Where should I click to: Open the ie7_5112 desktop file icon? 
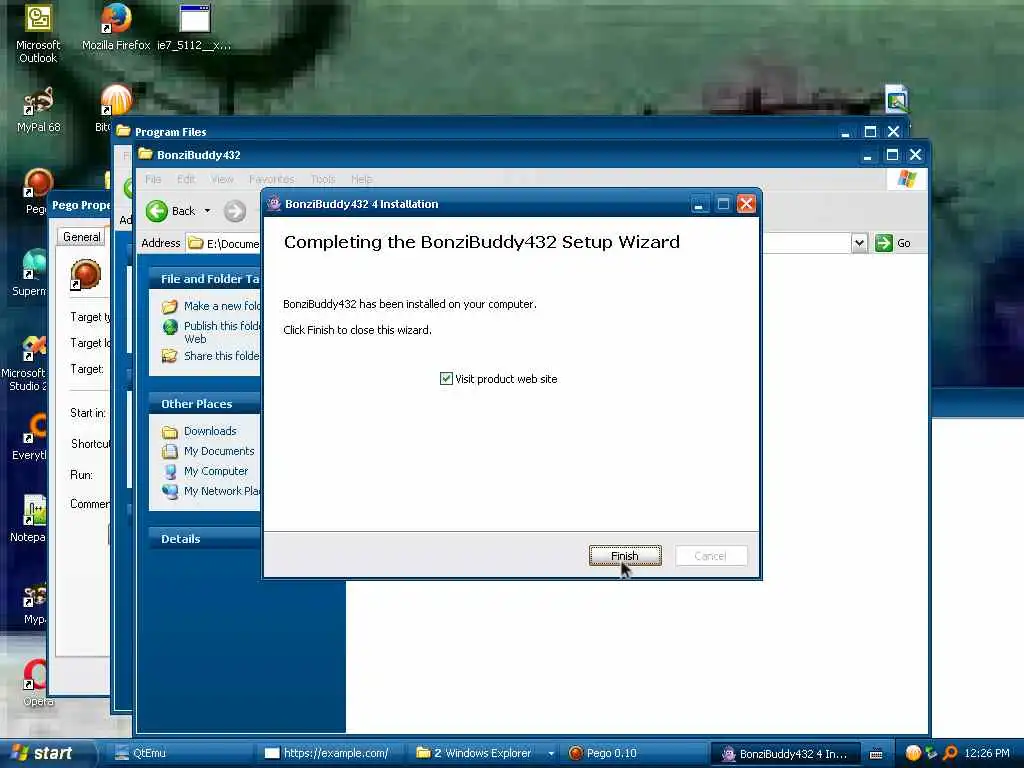194,27
